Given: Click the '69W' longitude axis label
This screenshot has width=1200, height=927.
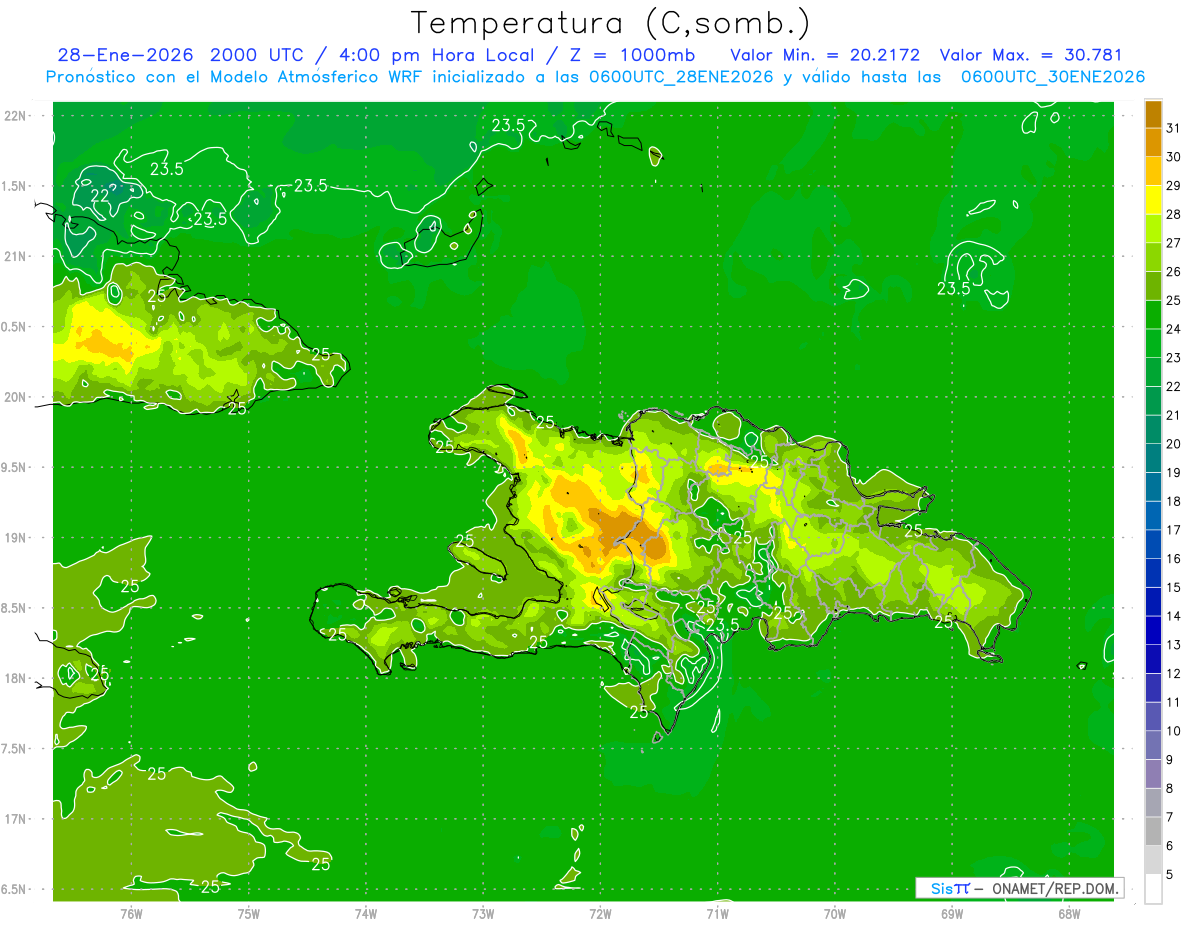Looking at the screenshot, I should (952, 913).
